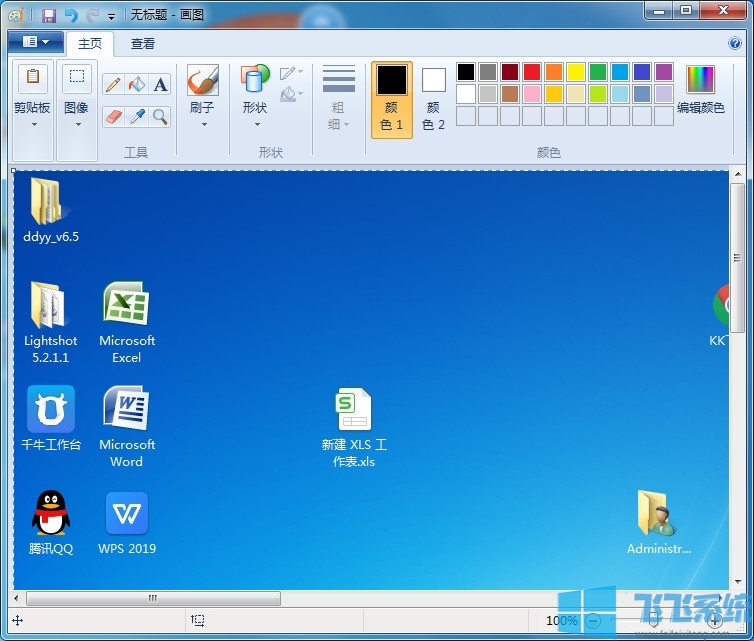Click the horizontal scrollbar left arrow

16,599
